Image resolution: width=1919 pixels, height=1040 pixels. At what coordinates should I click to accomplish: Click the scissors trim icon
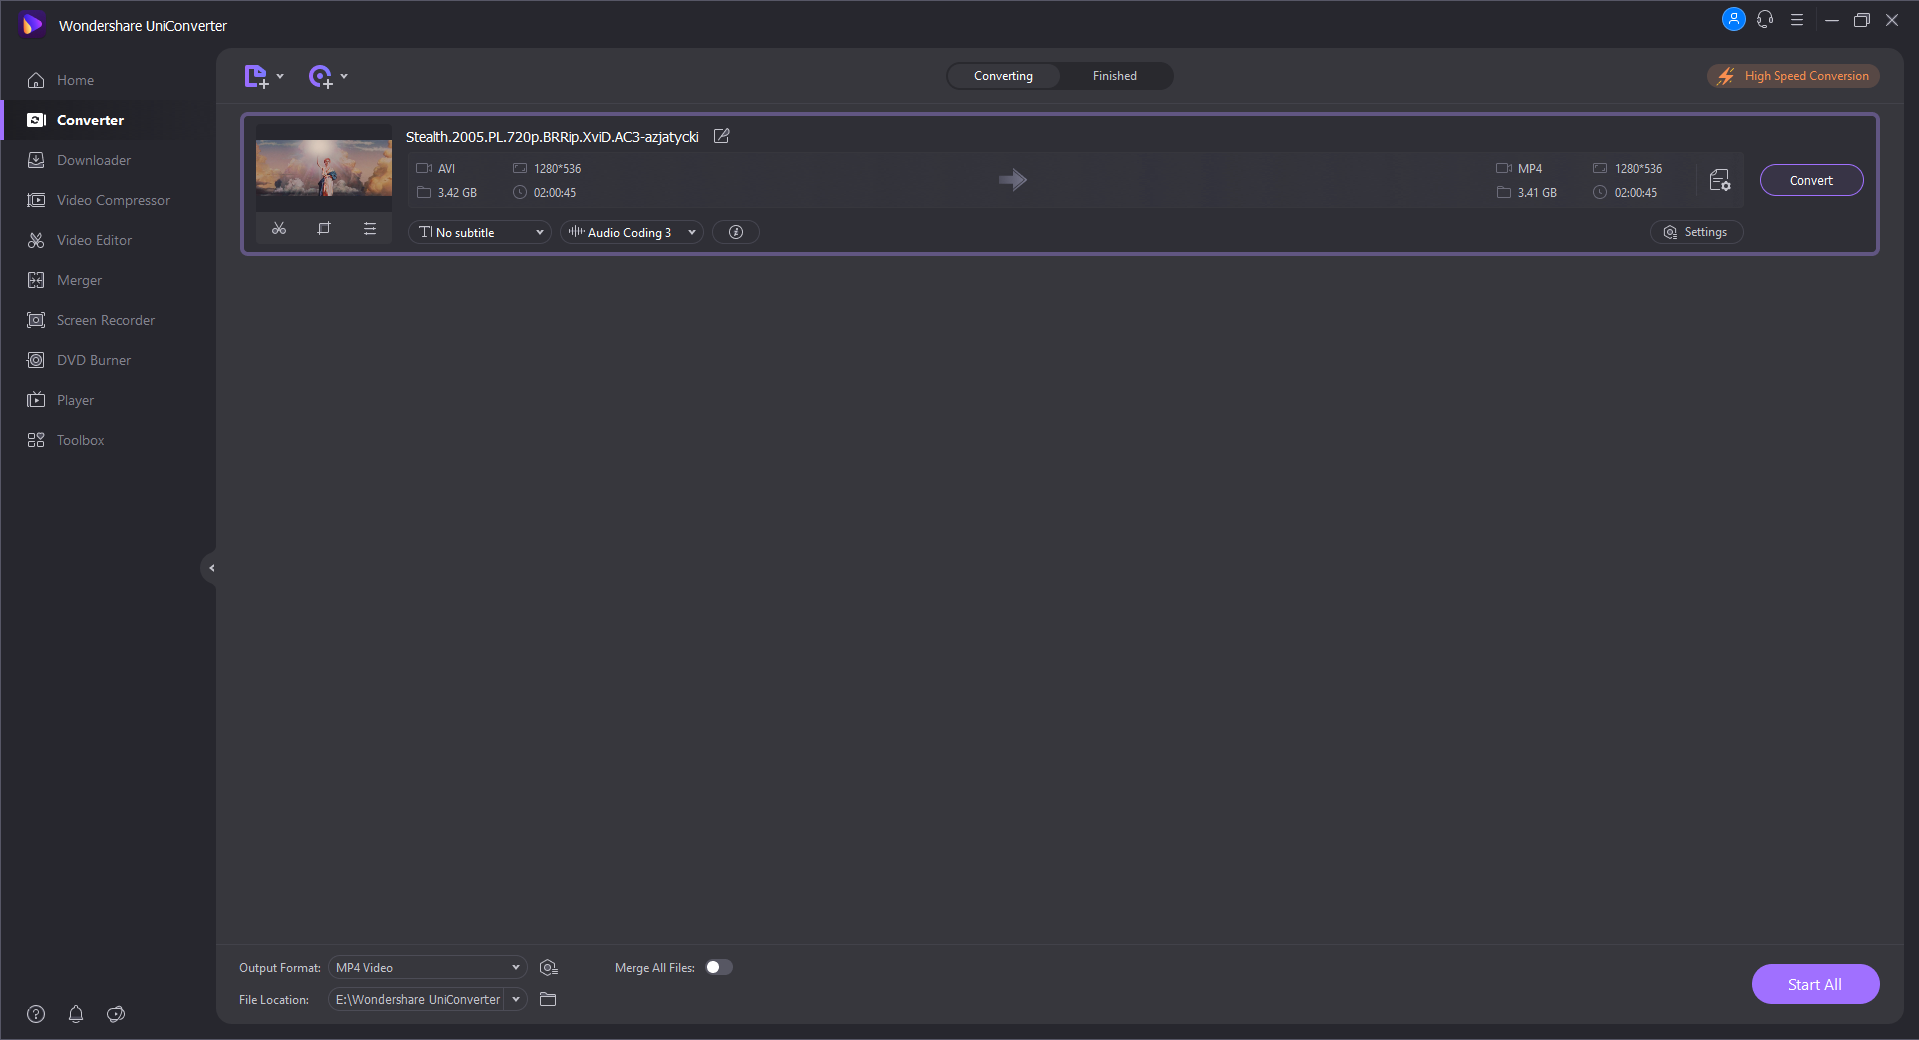pos(279,229)
